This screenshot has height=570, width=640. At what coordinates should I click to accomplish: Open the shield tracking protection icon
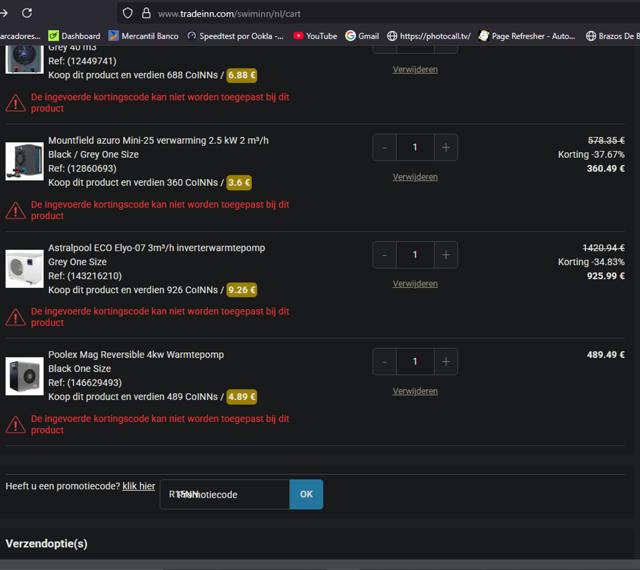127,13
